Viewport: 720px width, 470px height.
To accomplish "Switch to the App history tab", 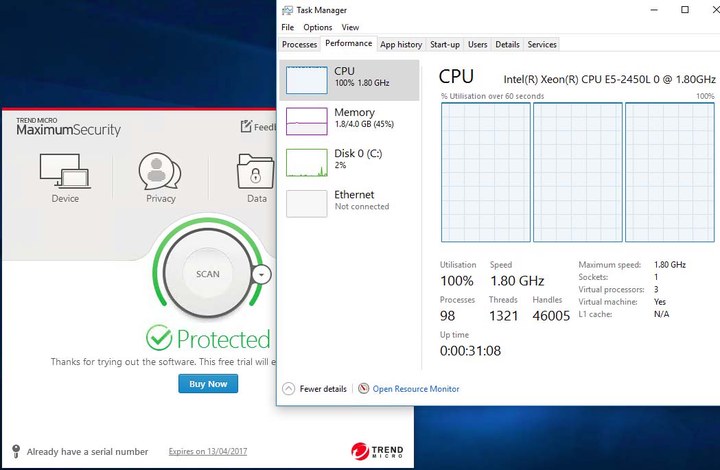I will (401, 45).
